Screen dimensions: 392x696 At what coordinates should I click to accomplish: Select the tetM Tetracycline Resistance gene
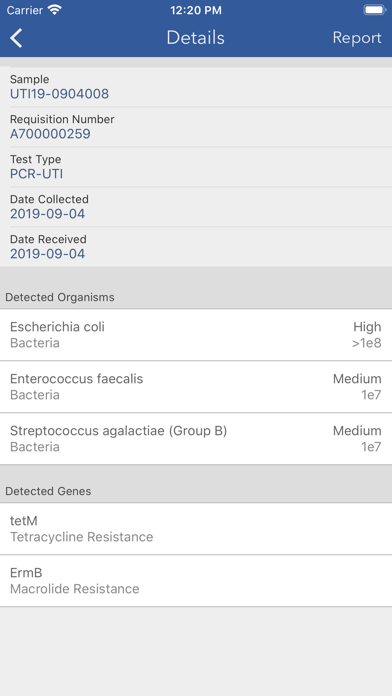click(x=196, y=529)
